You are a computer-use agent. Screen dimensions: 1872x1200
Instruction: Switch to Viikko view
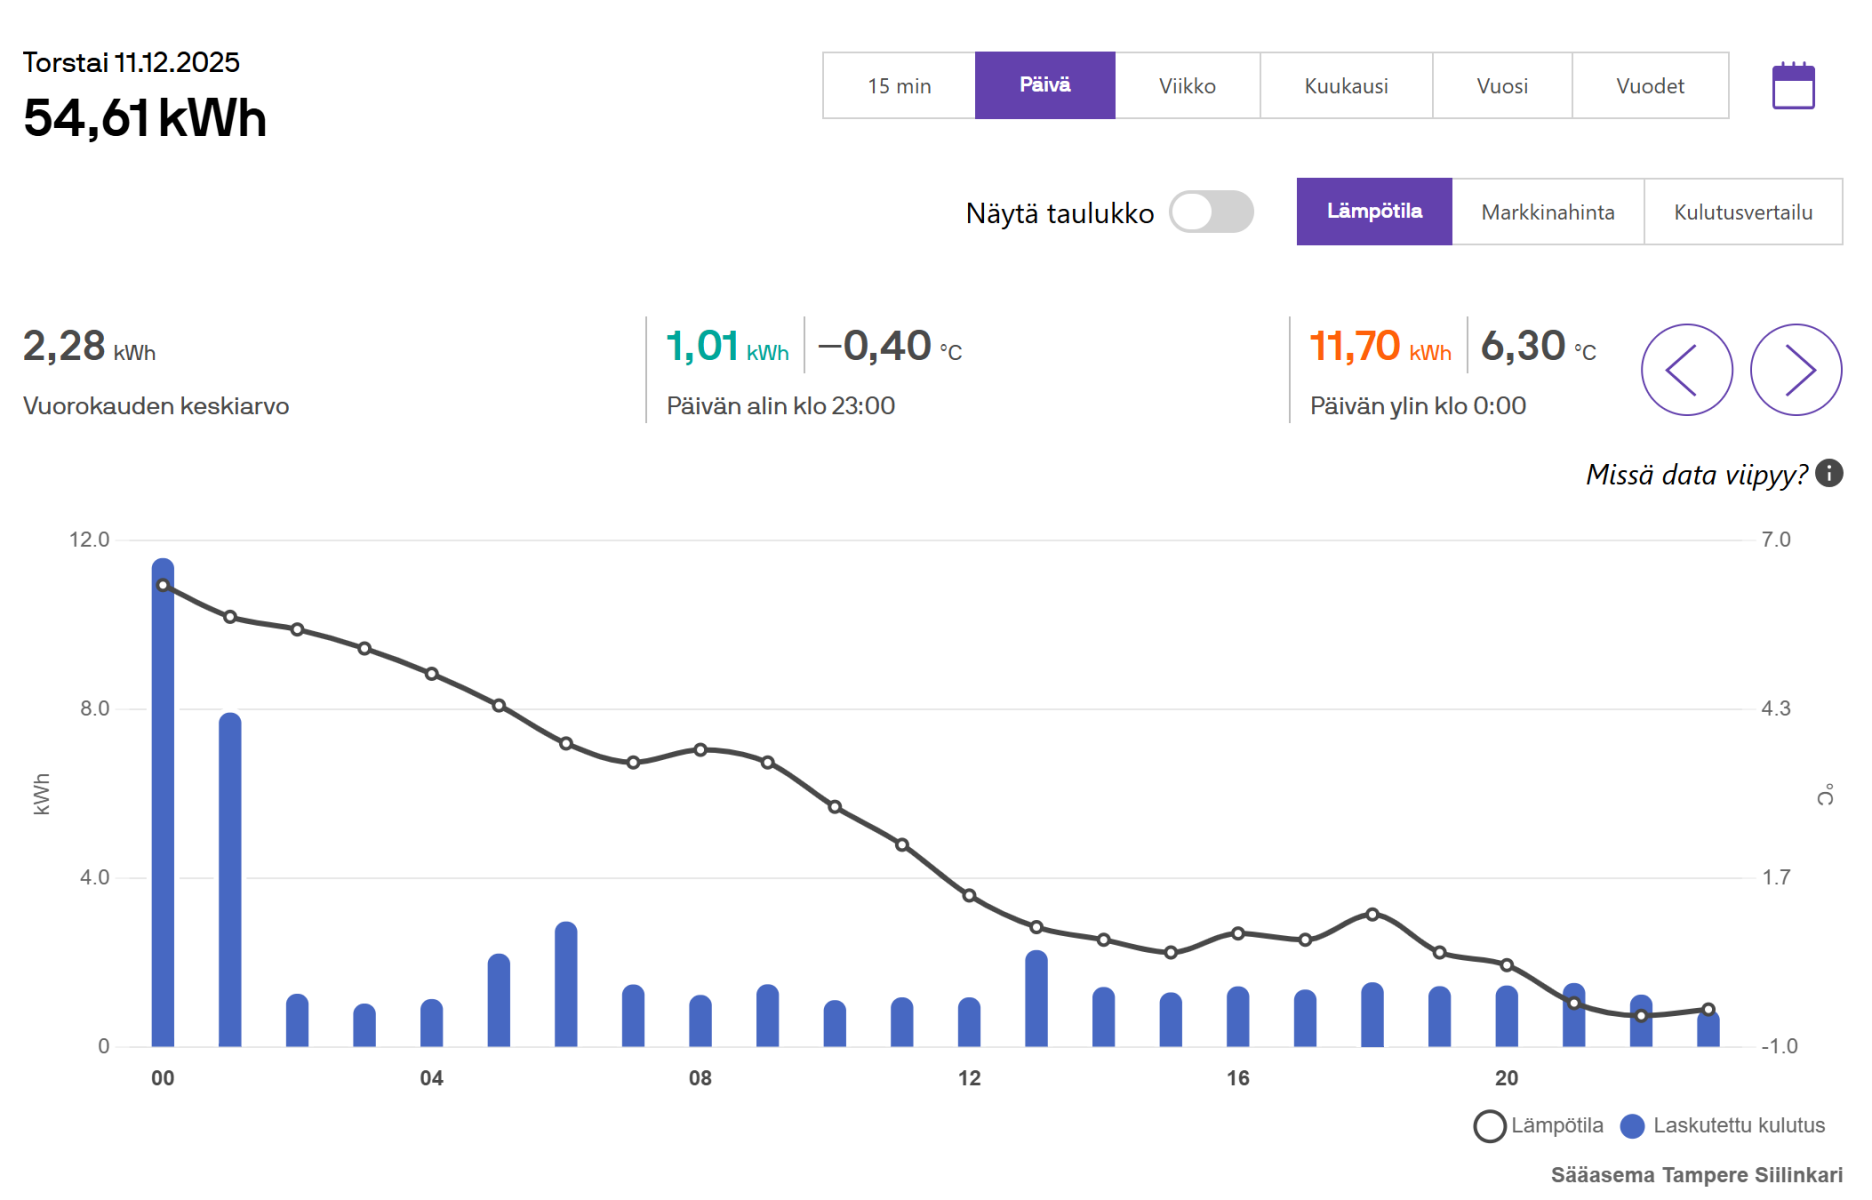pyautogui.click(x=1187, y=86)
